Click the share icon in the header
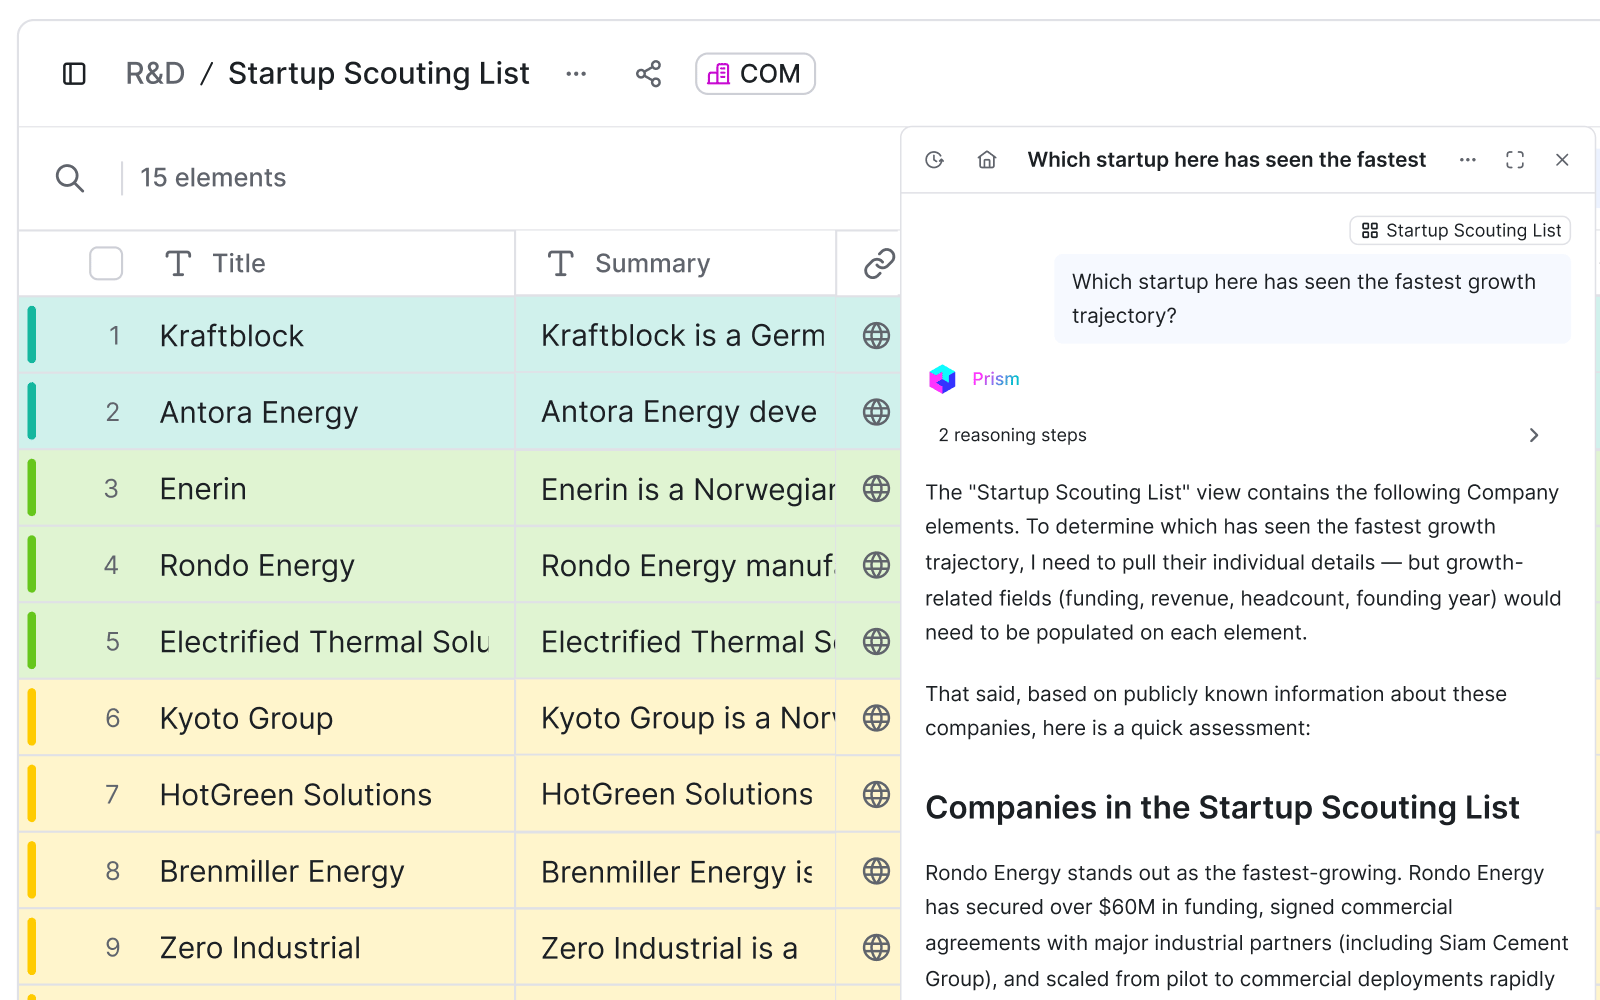Viewport: 1600px width, 1000px height. (x=649, y=74)
